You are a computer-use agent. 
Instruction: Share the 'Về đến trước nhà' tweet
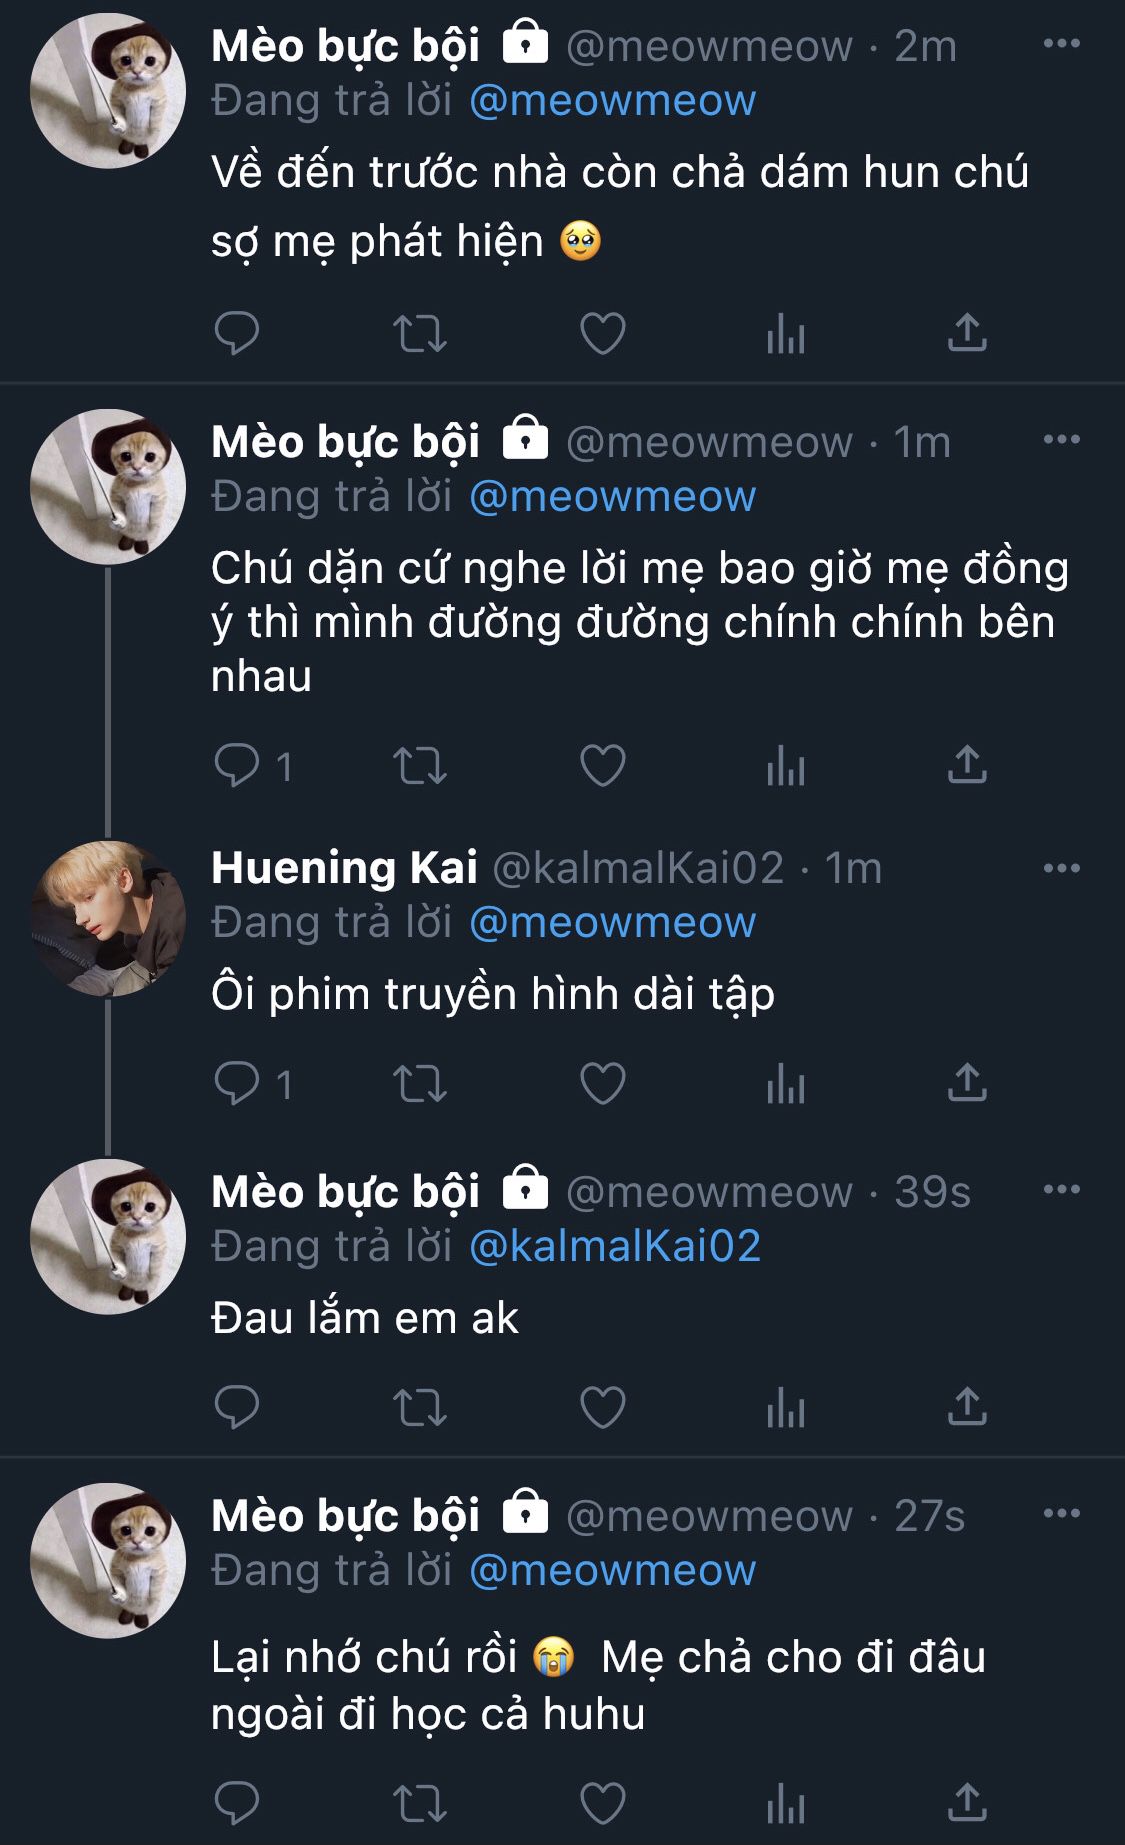click(x=967, y=334)
